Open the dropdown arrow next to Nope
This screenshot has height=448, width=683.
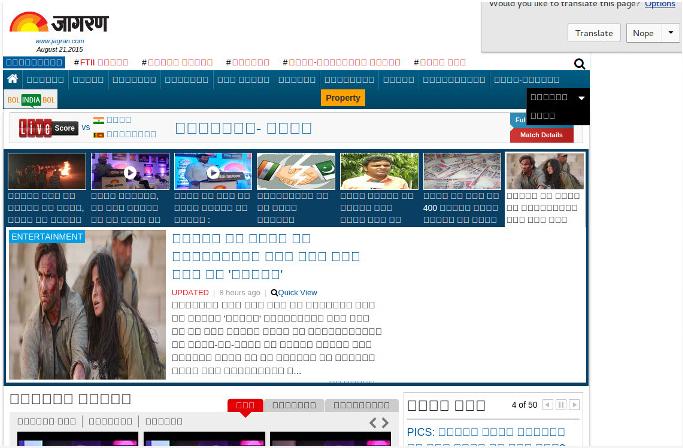click(671, 33)
